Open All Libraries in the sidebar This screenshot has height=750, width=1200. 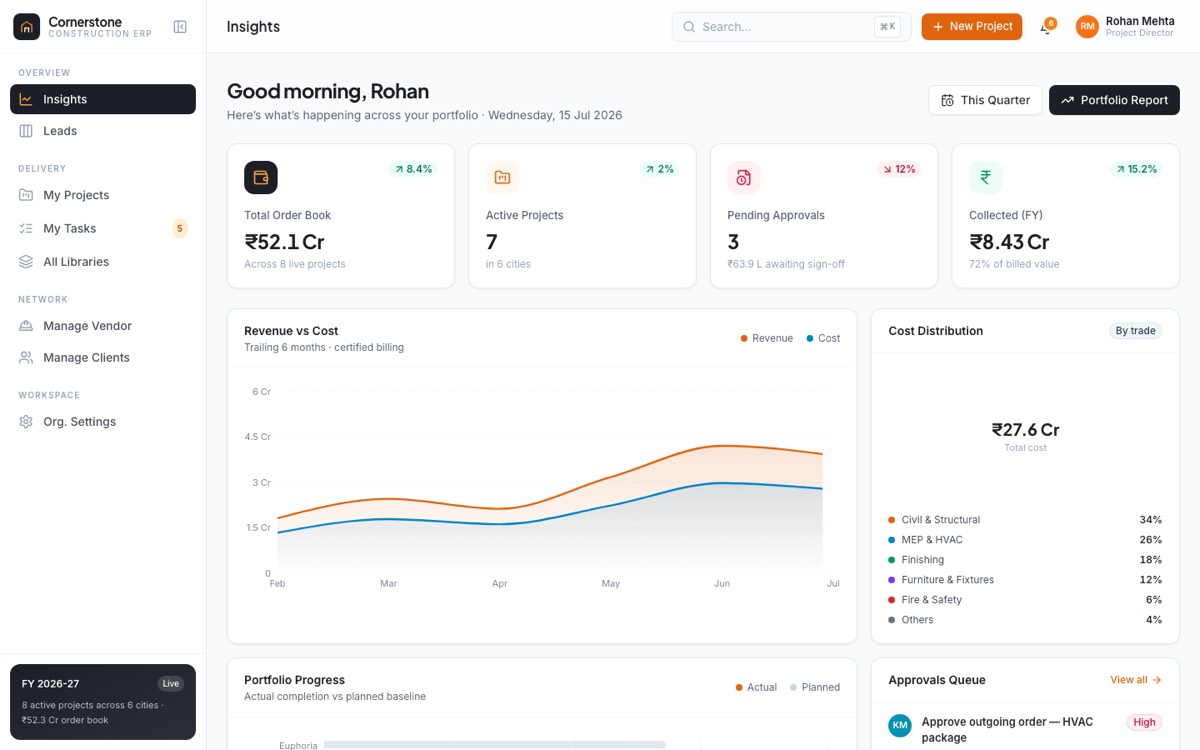tap(103, 262)
